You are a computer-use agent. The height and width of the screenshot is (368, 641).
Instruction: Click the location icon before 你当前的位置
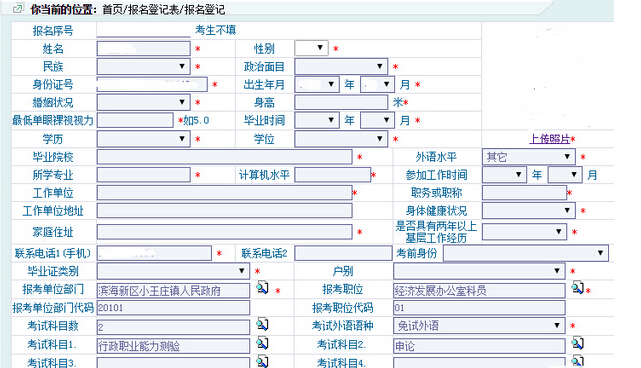point(18,8)
